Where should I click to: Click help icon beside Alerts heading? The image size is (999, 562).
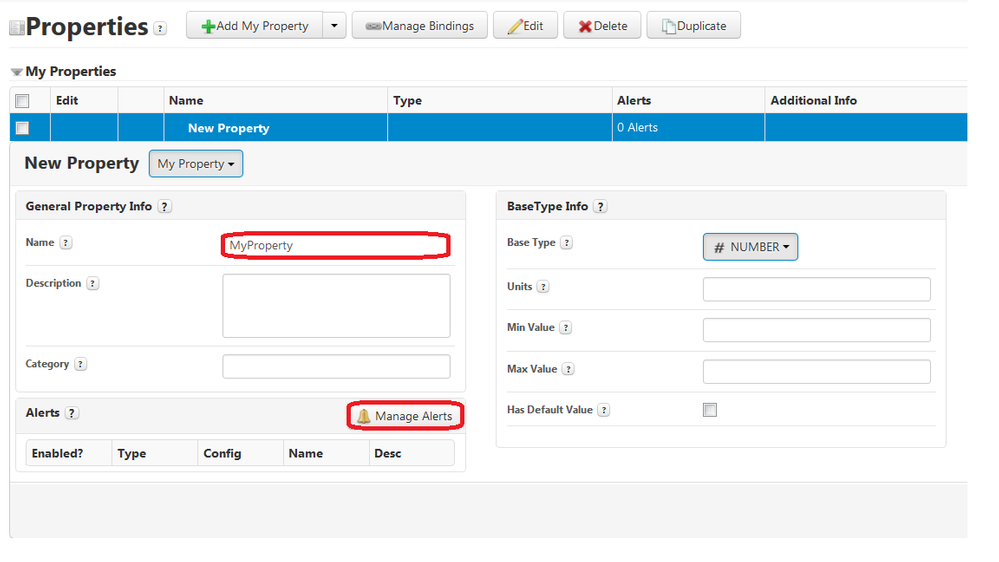71,413
